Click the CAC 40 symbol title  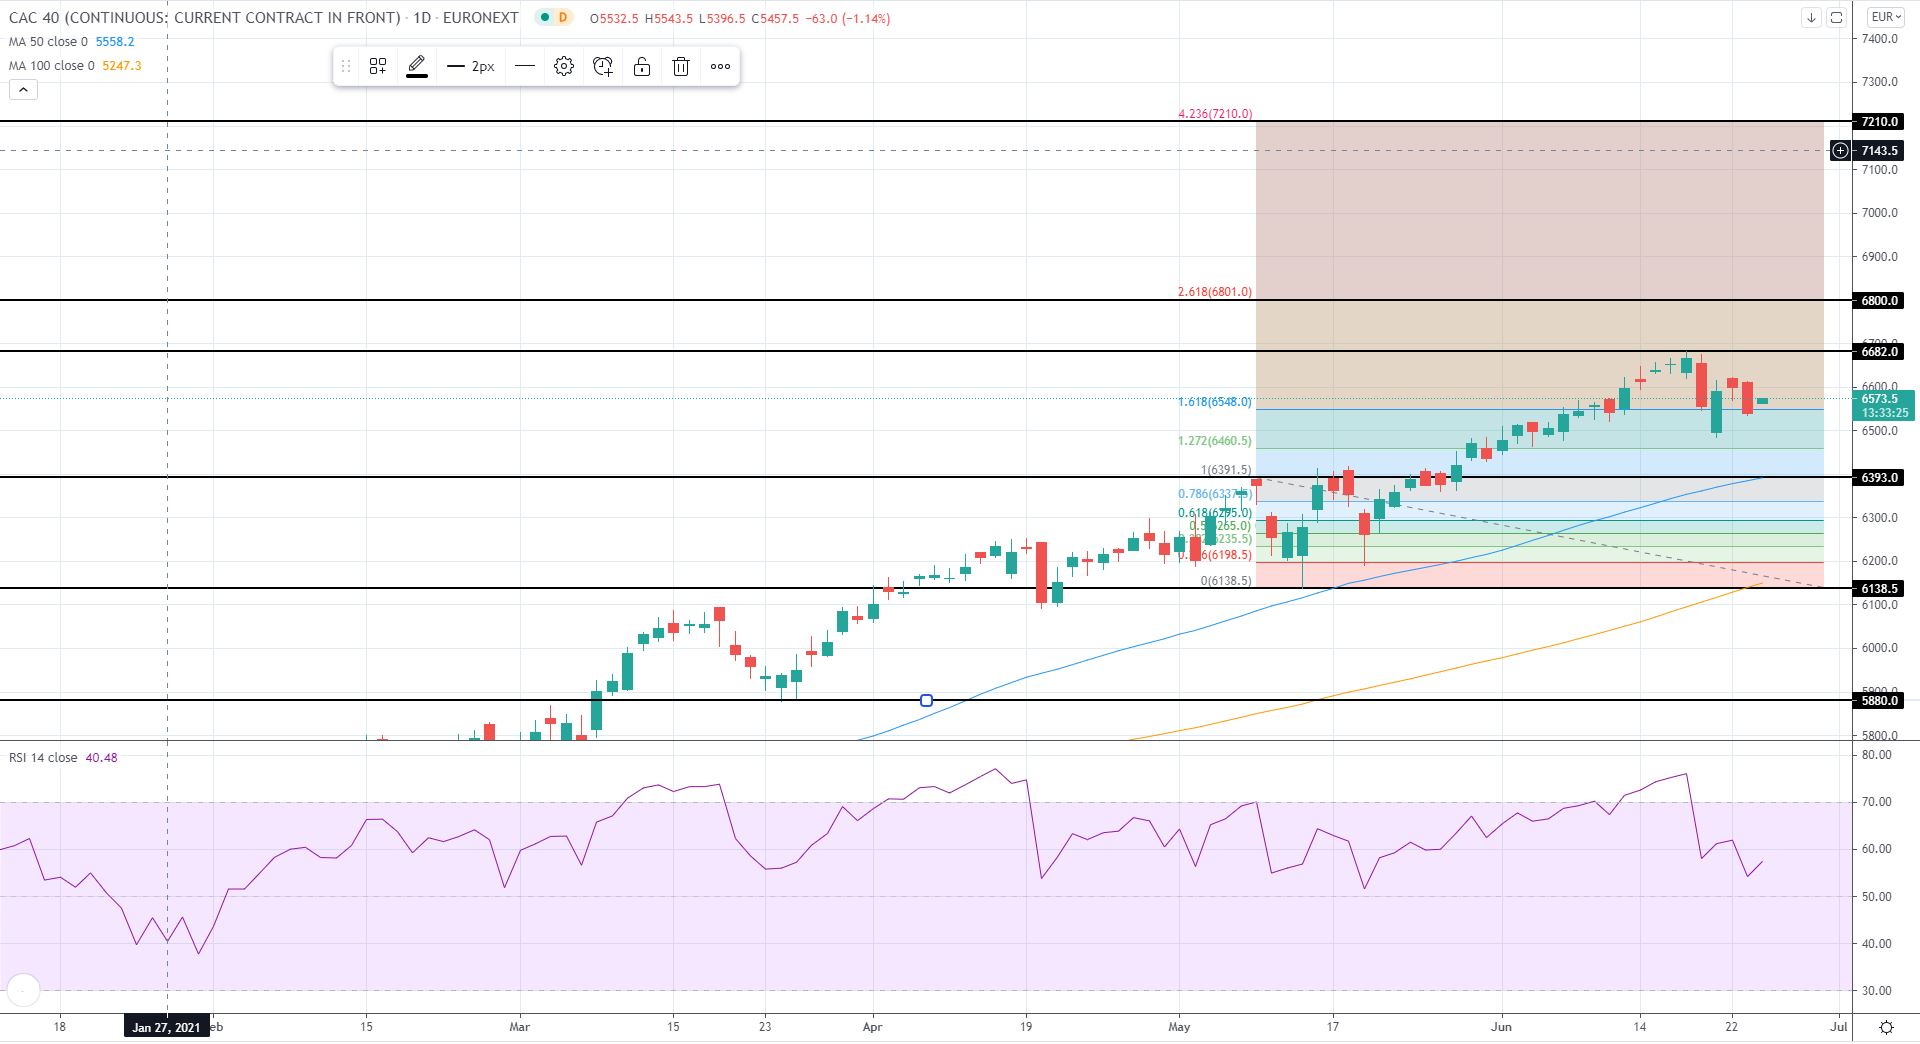[205, 18]
